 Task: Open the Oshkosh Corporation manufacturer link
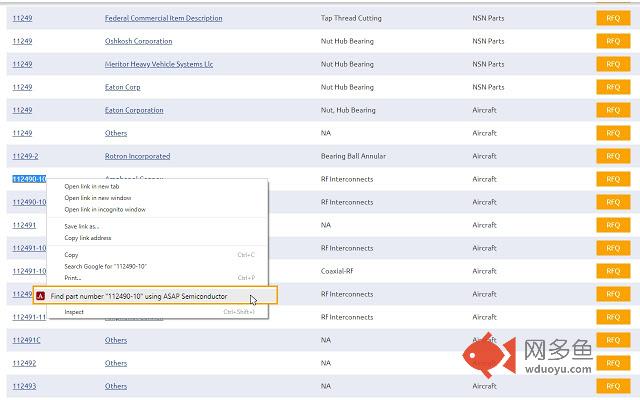(x=138, y=41)
